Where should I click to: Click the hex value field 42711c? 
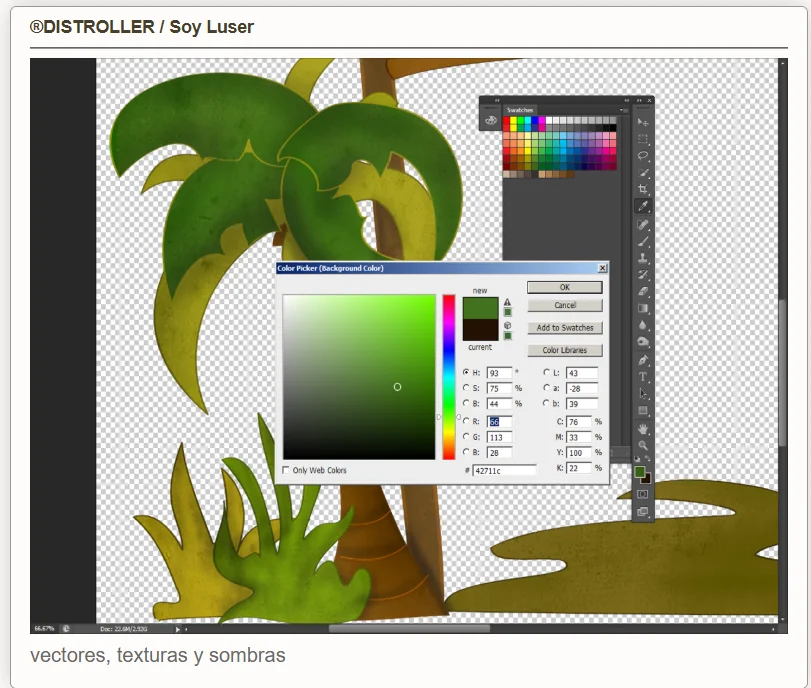tap(504, 470)
